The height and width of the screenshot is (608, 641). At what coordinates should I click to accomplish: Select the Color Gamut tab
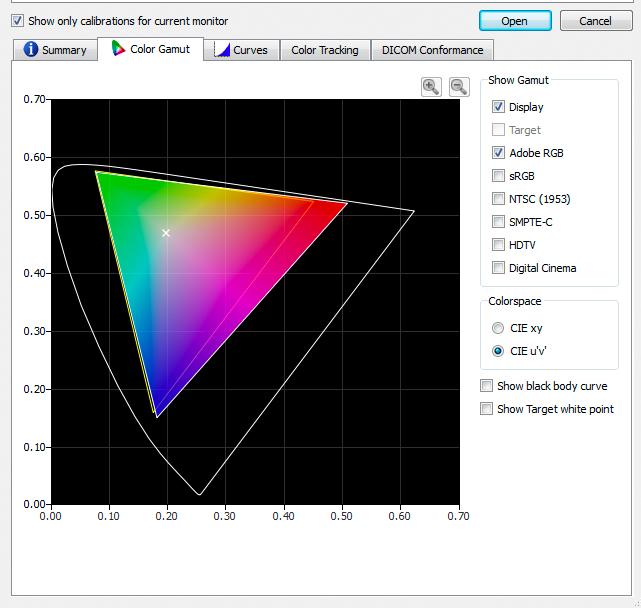point(150,49)
